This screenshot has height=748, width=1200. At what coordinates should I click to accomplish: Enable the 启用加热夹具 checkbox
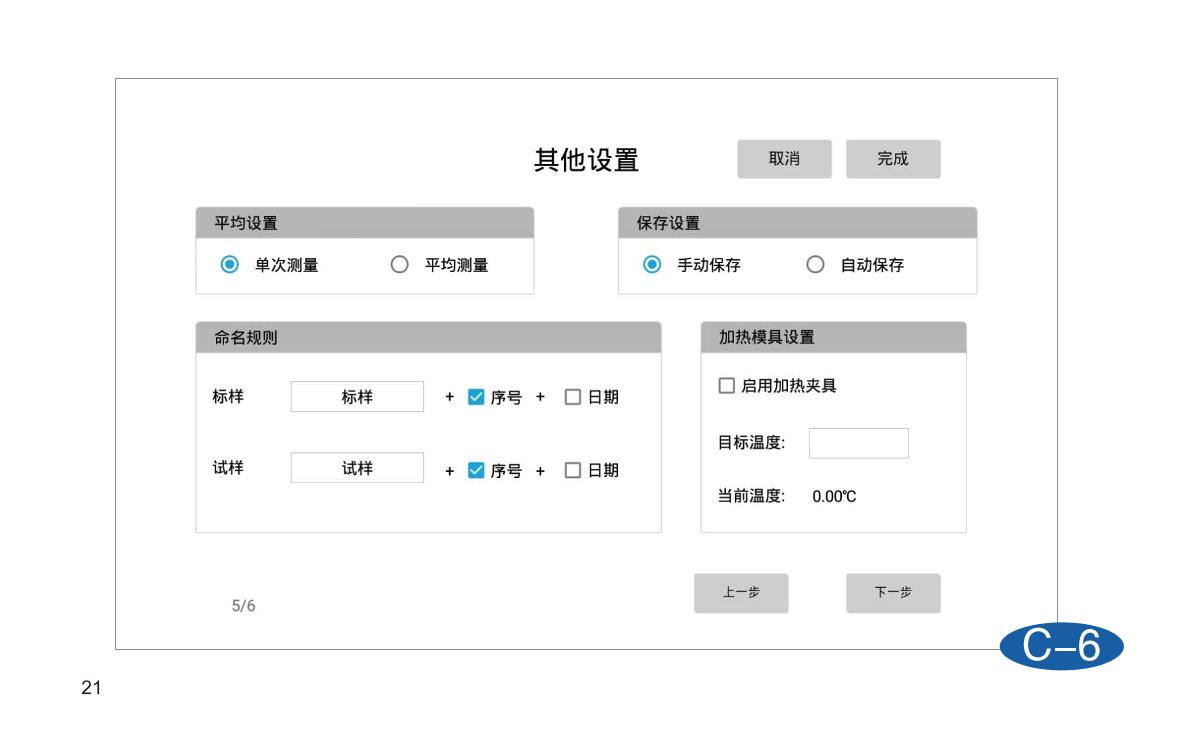pos(727,386)
